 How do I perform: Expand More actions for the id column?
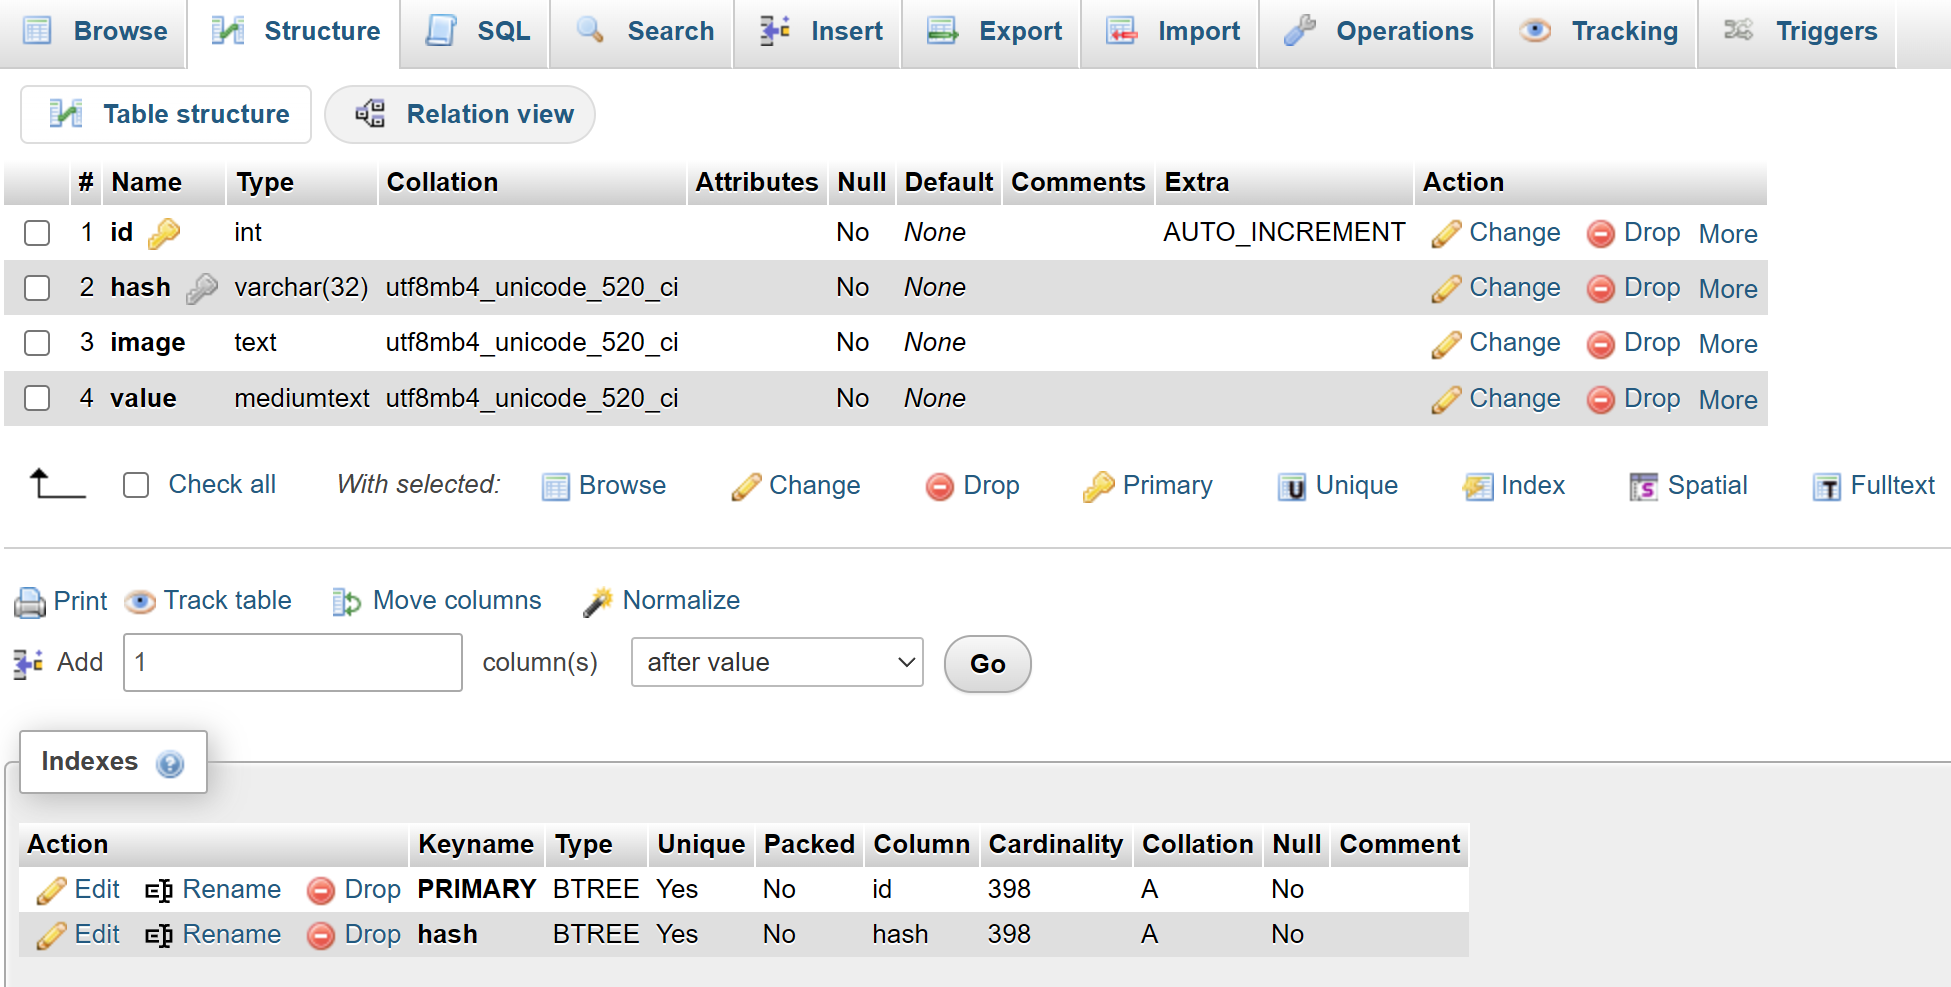click(x=1728, y=234)
